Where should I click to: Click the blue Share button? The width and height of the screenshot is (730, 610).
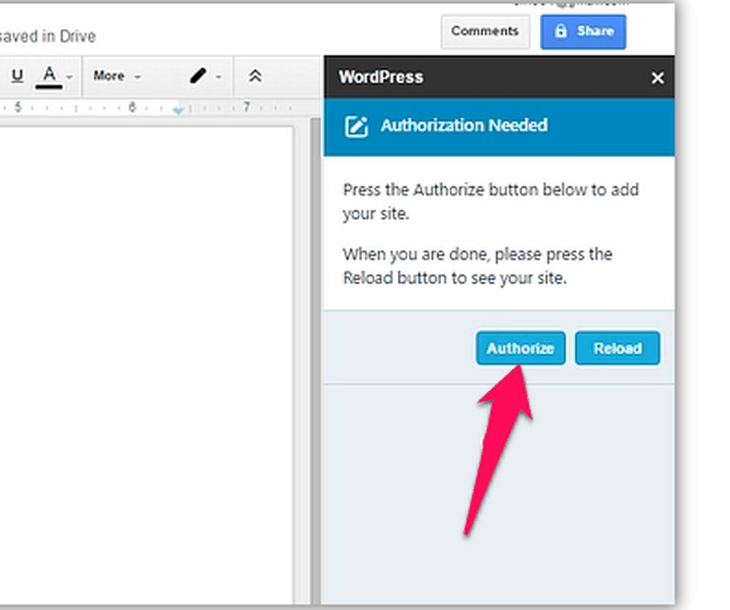[583, 31]
